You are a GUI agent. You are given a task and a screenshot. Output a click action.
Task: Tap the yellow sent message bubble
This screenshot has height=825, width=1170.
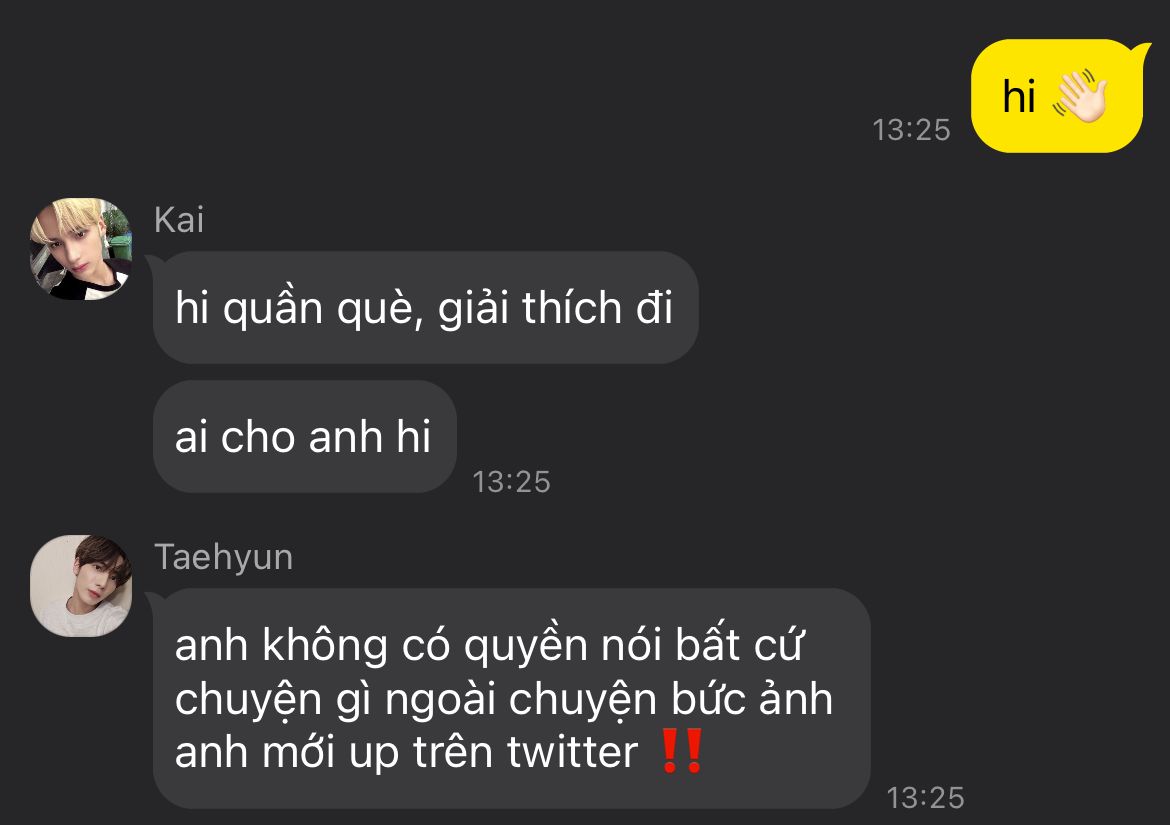pos(1057,95)
